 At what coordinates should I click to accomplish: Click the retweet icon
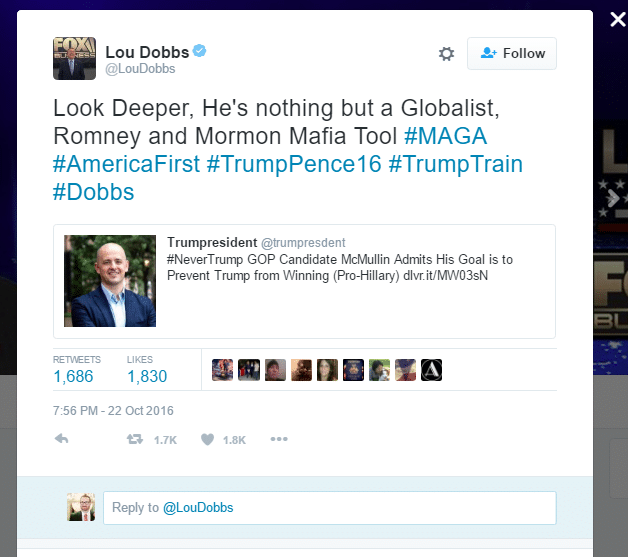[x=135, y=439]
